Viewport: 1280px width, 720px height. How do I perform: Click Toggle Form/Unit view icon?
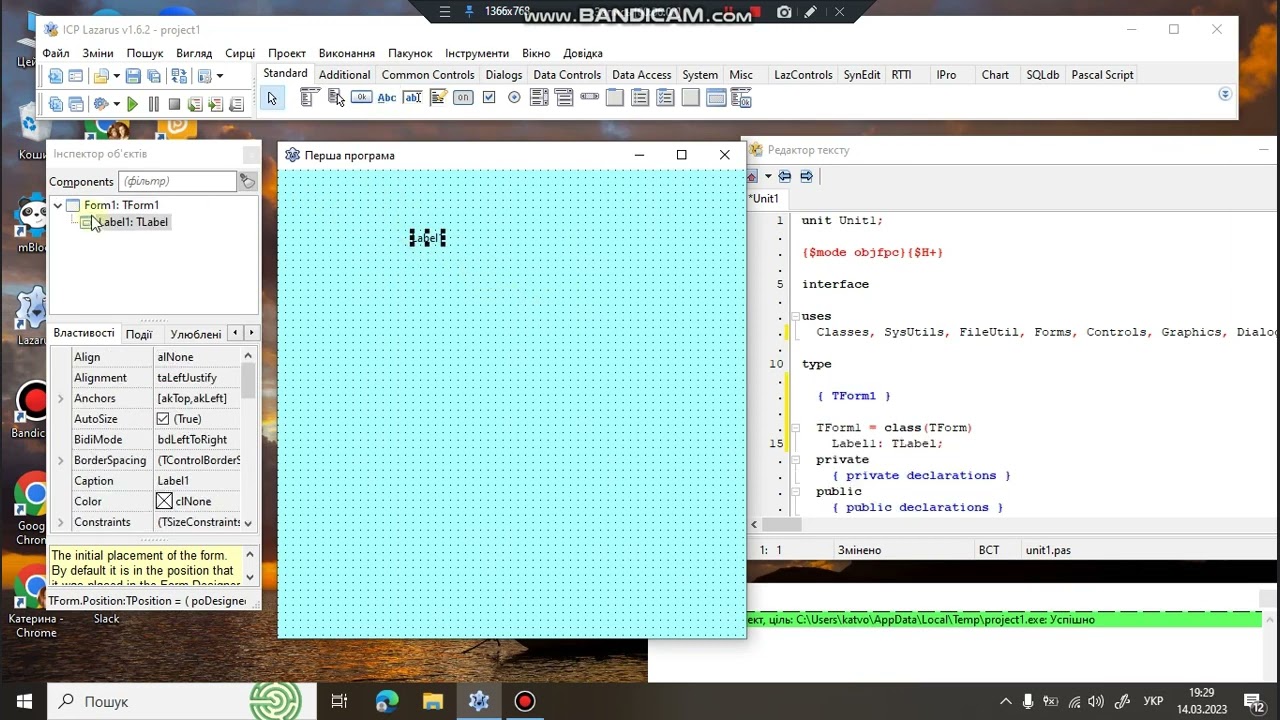point(179,76)
